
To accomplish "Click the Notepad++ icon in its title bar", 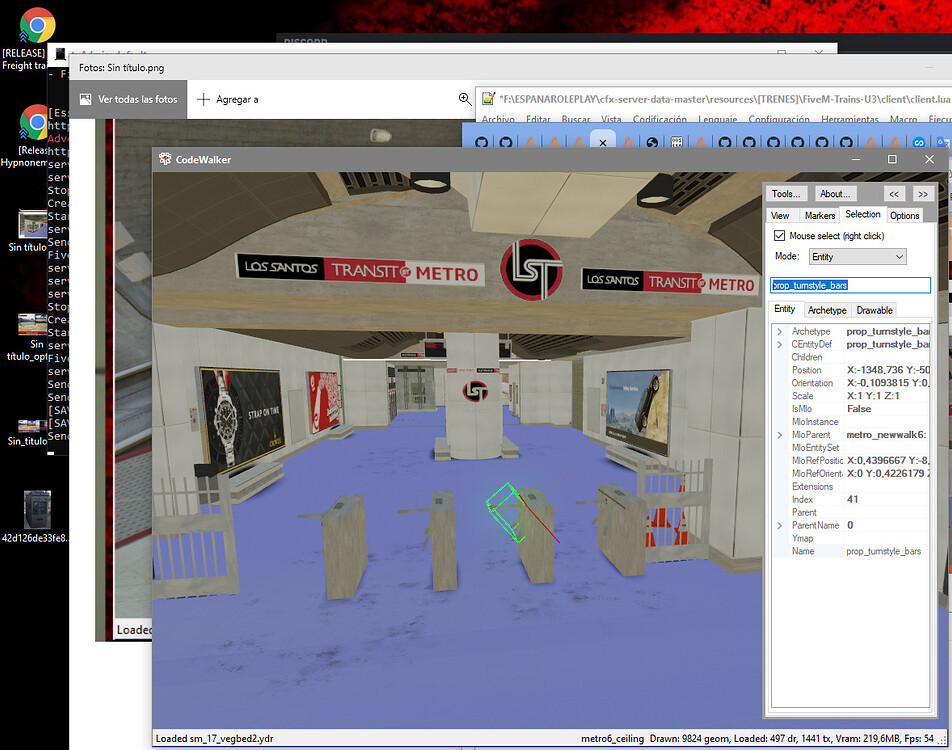I will 488,98.
